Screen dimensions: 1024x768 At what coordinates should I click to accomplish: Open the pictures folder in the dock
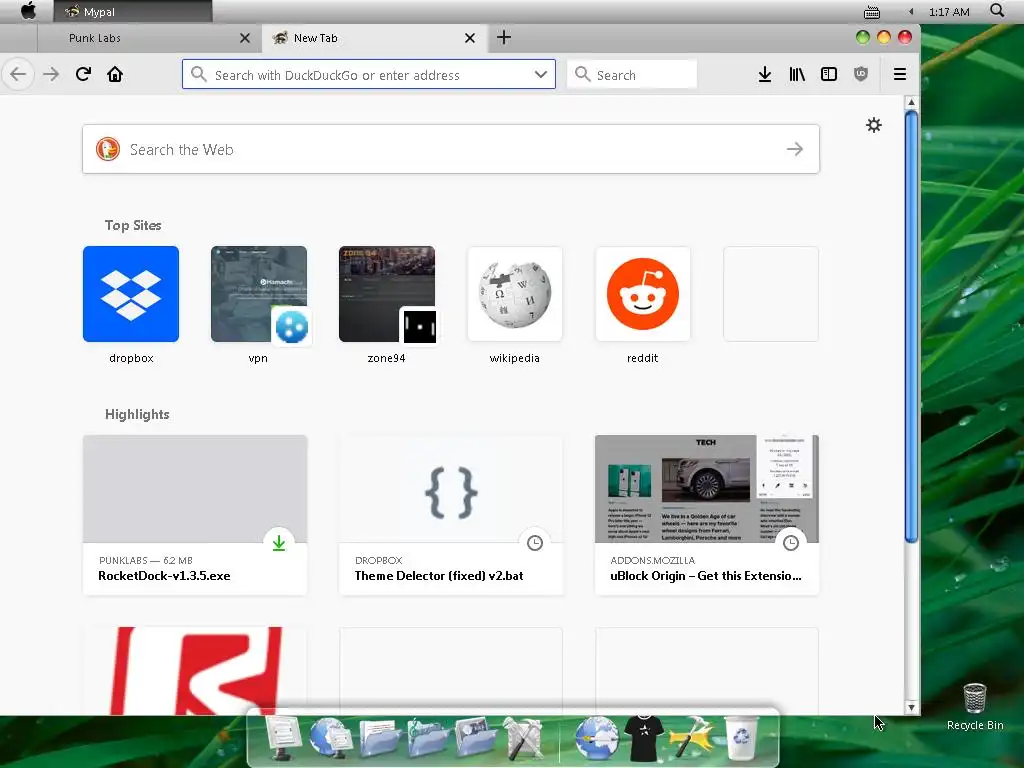(477, 739)
